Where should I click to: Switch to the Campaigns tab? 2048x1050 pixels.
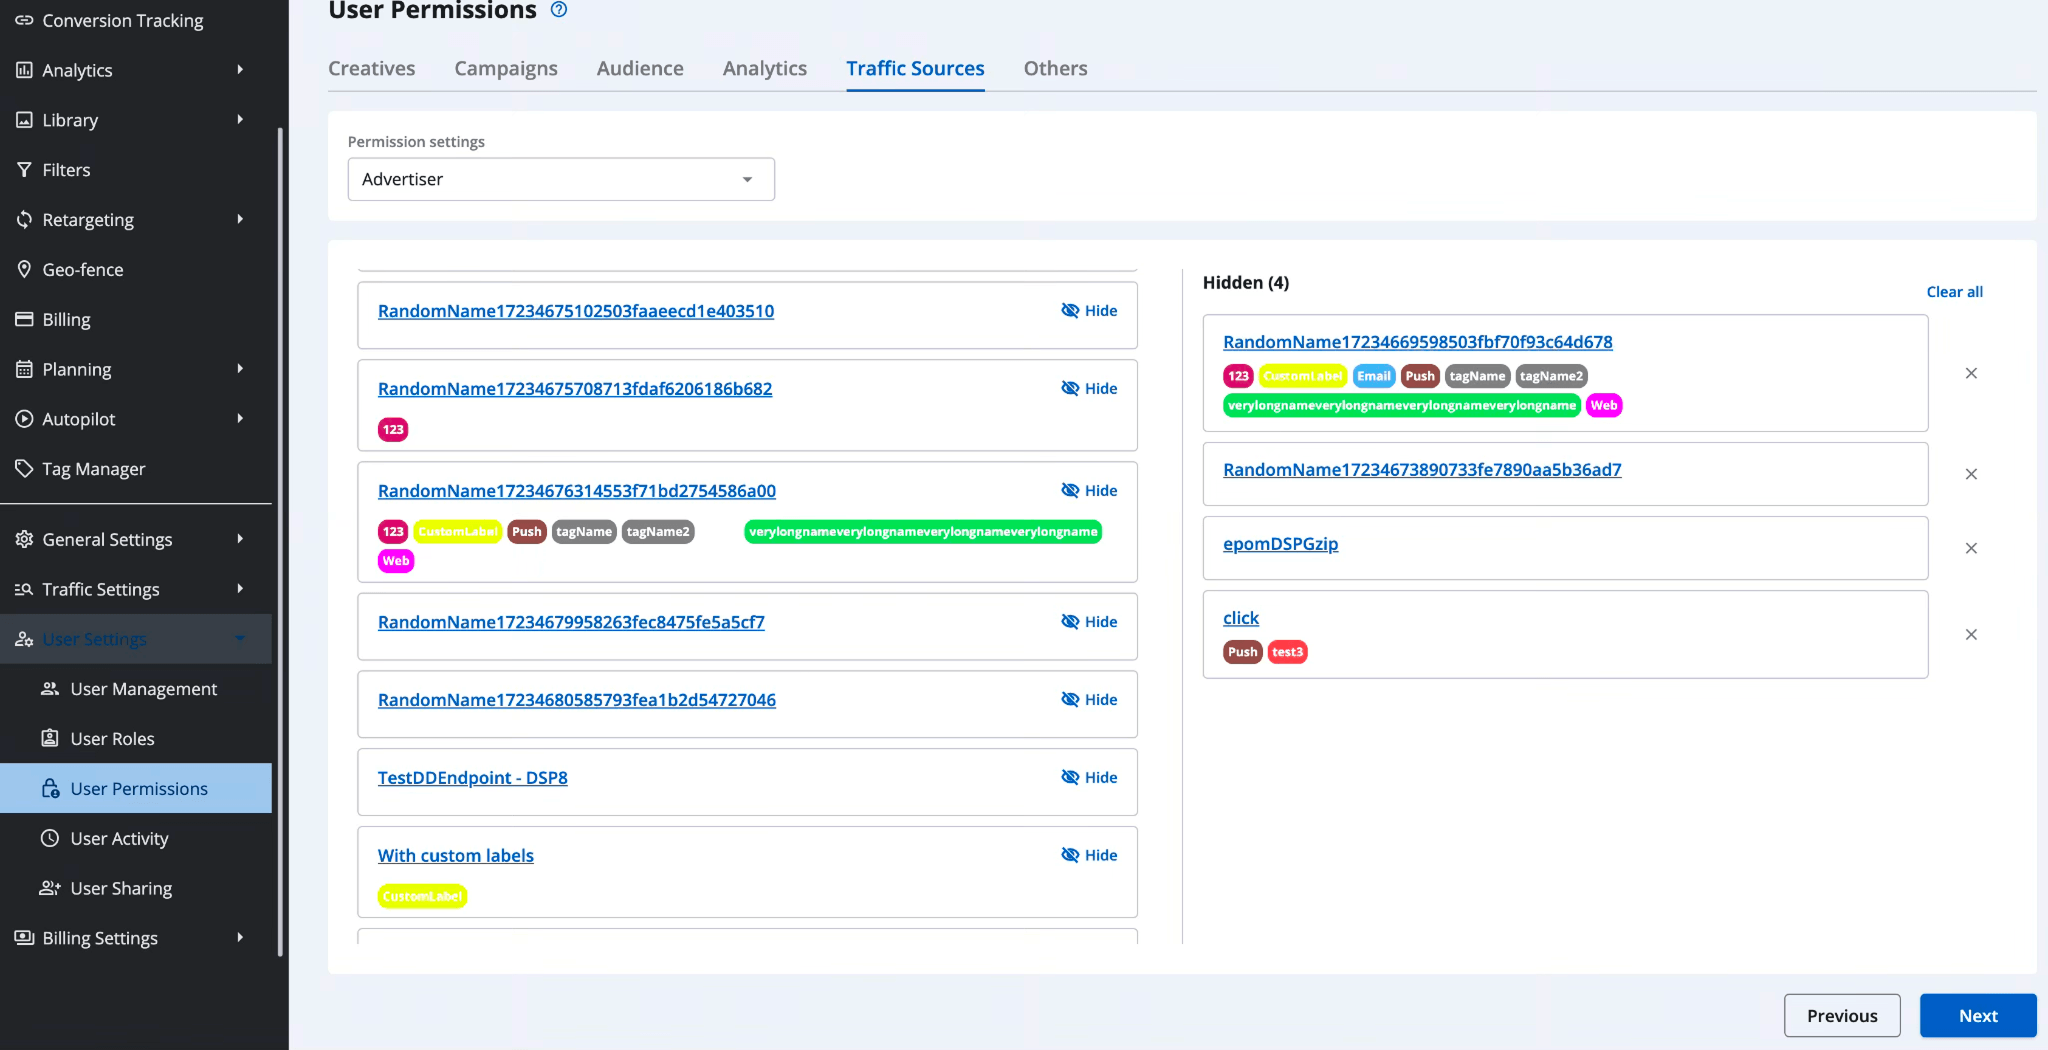pyautogui.click(x=506, y=68)
